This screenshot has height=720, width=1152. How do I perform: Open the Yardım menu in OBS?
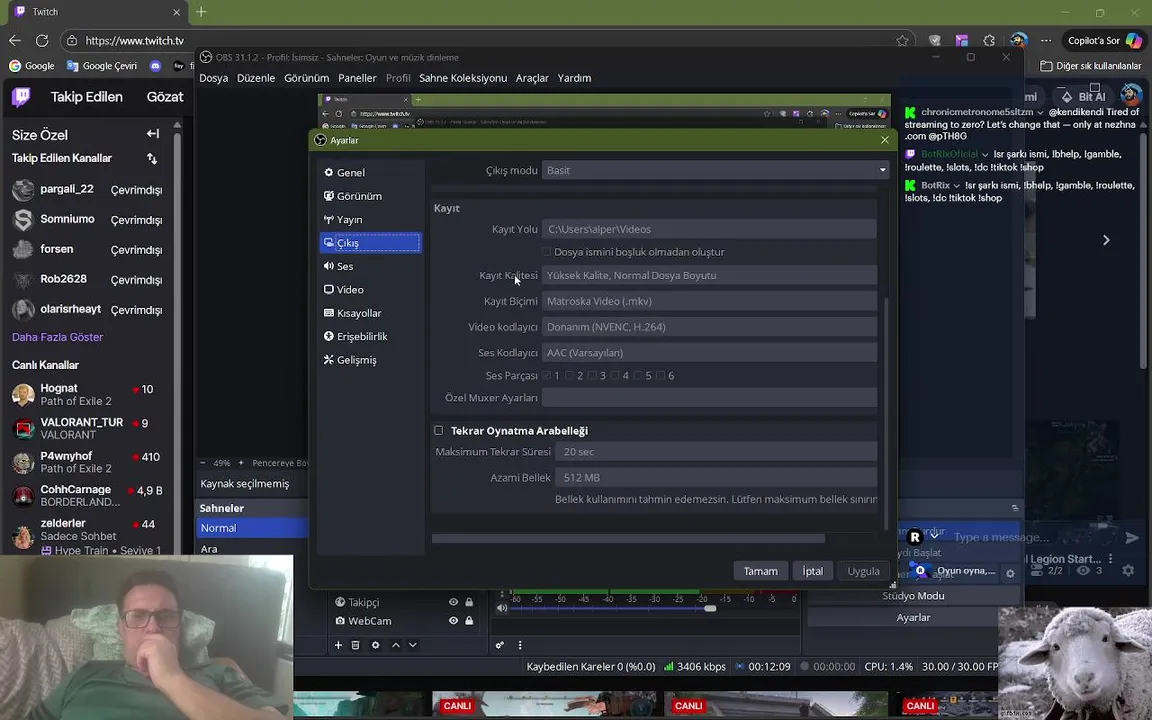[x=575, y=78]
